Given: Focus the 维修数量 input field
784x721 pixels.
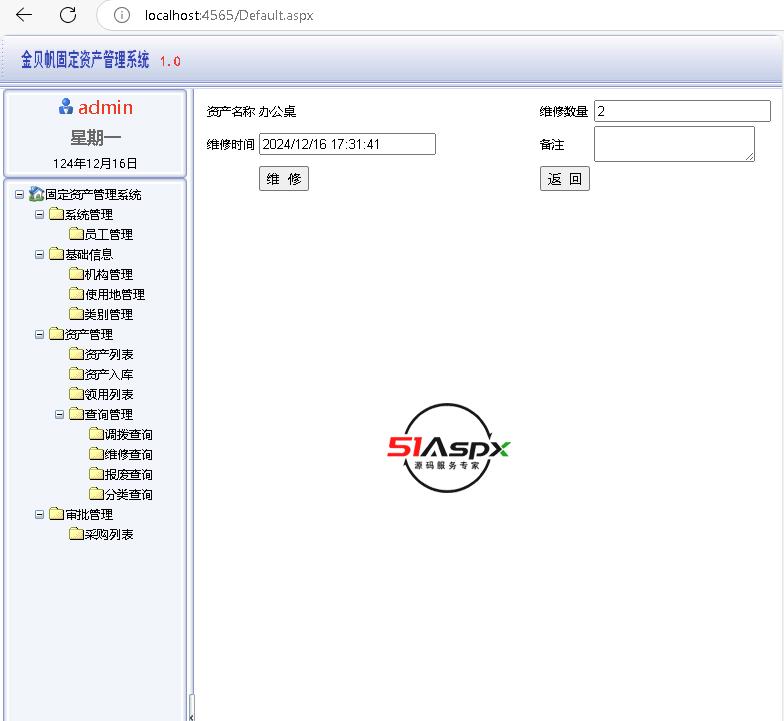Looking at the screenshot, I should 682,111.
